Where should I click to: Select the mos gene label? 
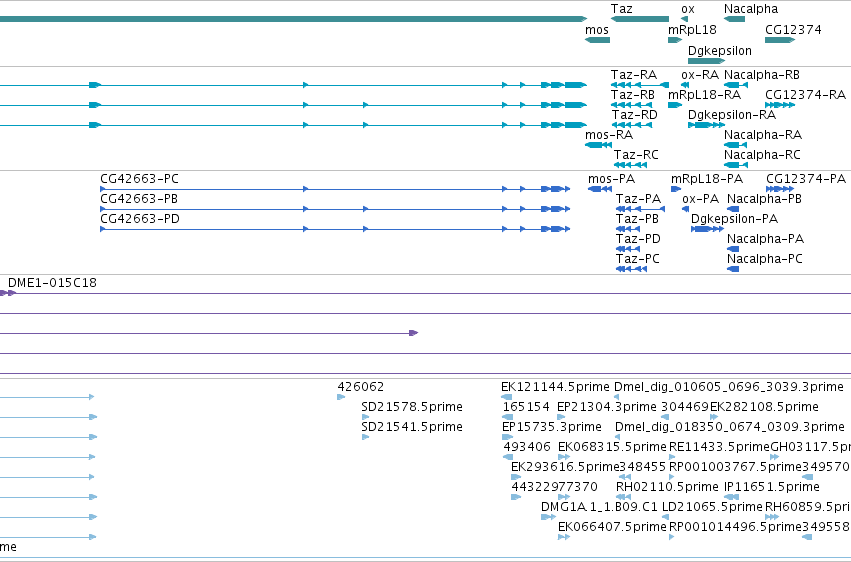click(x=597, y=30)
